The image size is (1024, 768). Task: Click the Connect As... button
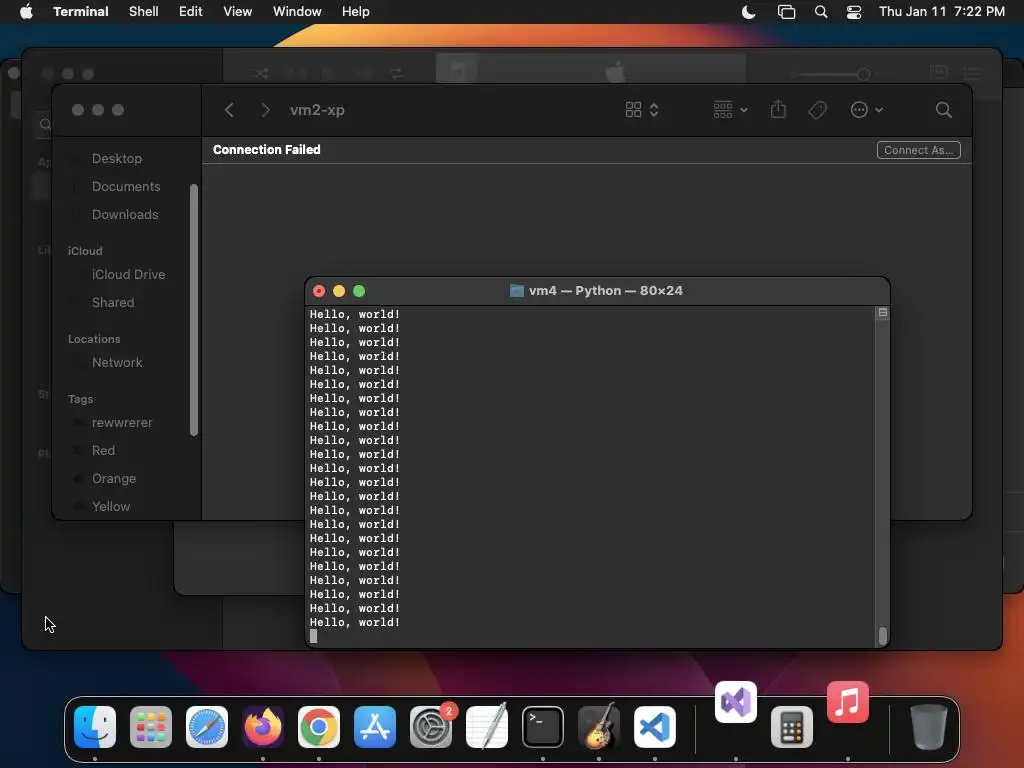(918, 150)
